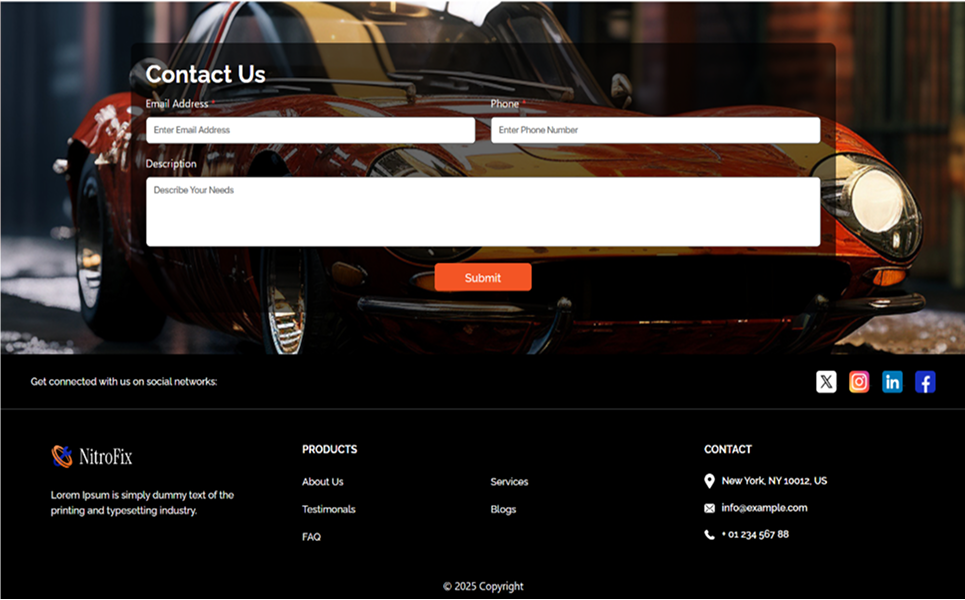
Task: Open the Testimonials footer link
Action: pyautogui.click(x=328, y=510)
